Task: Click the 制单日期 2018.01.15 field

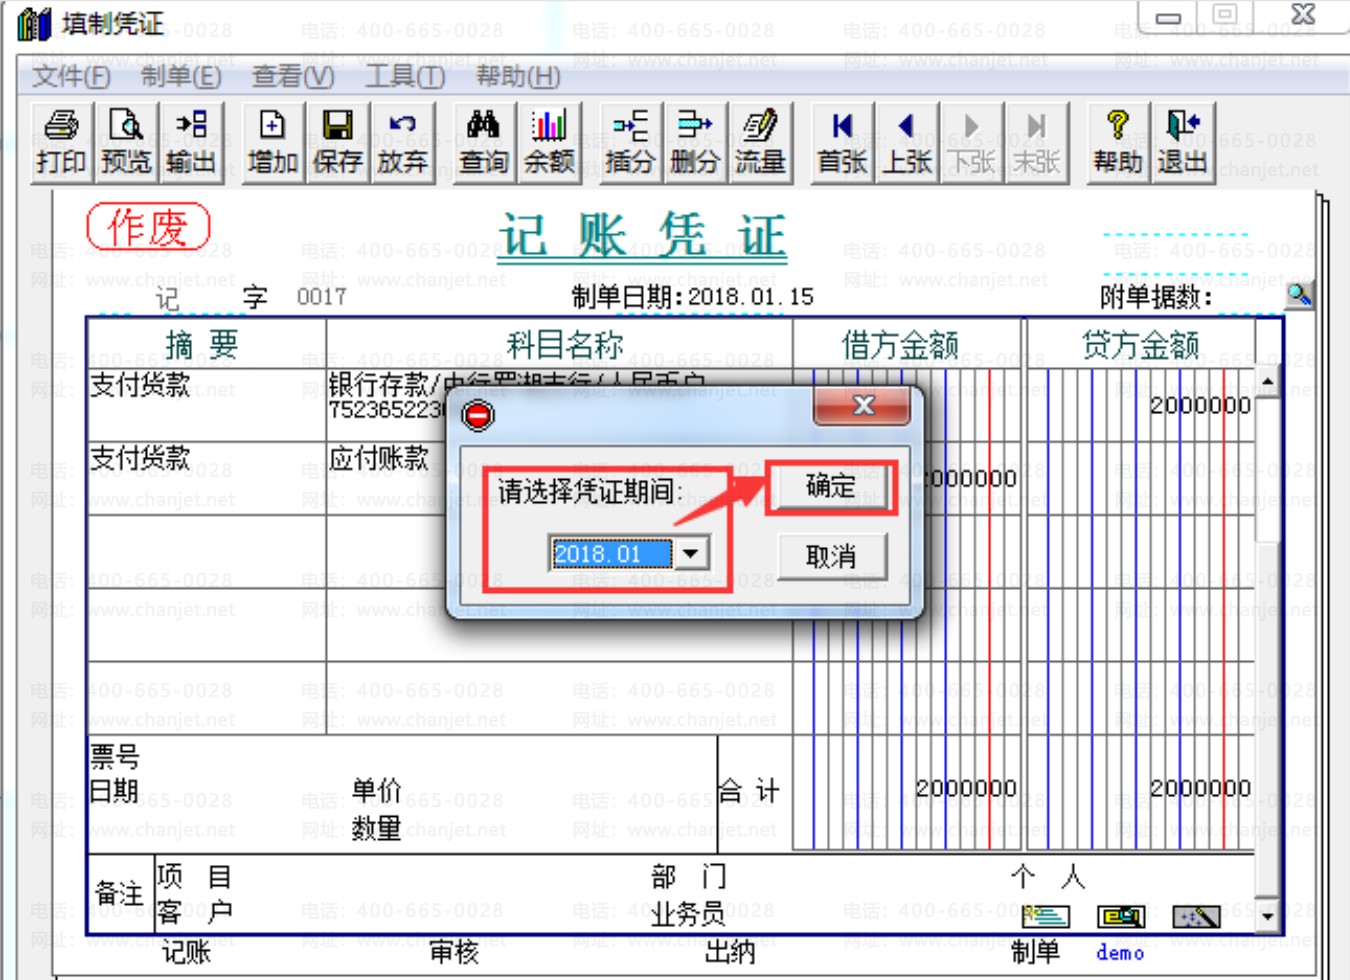Action: pyautogui.click(x=692, y=297)
